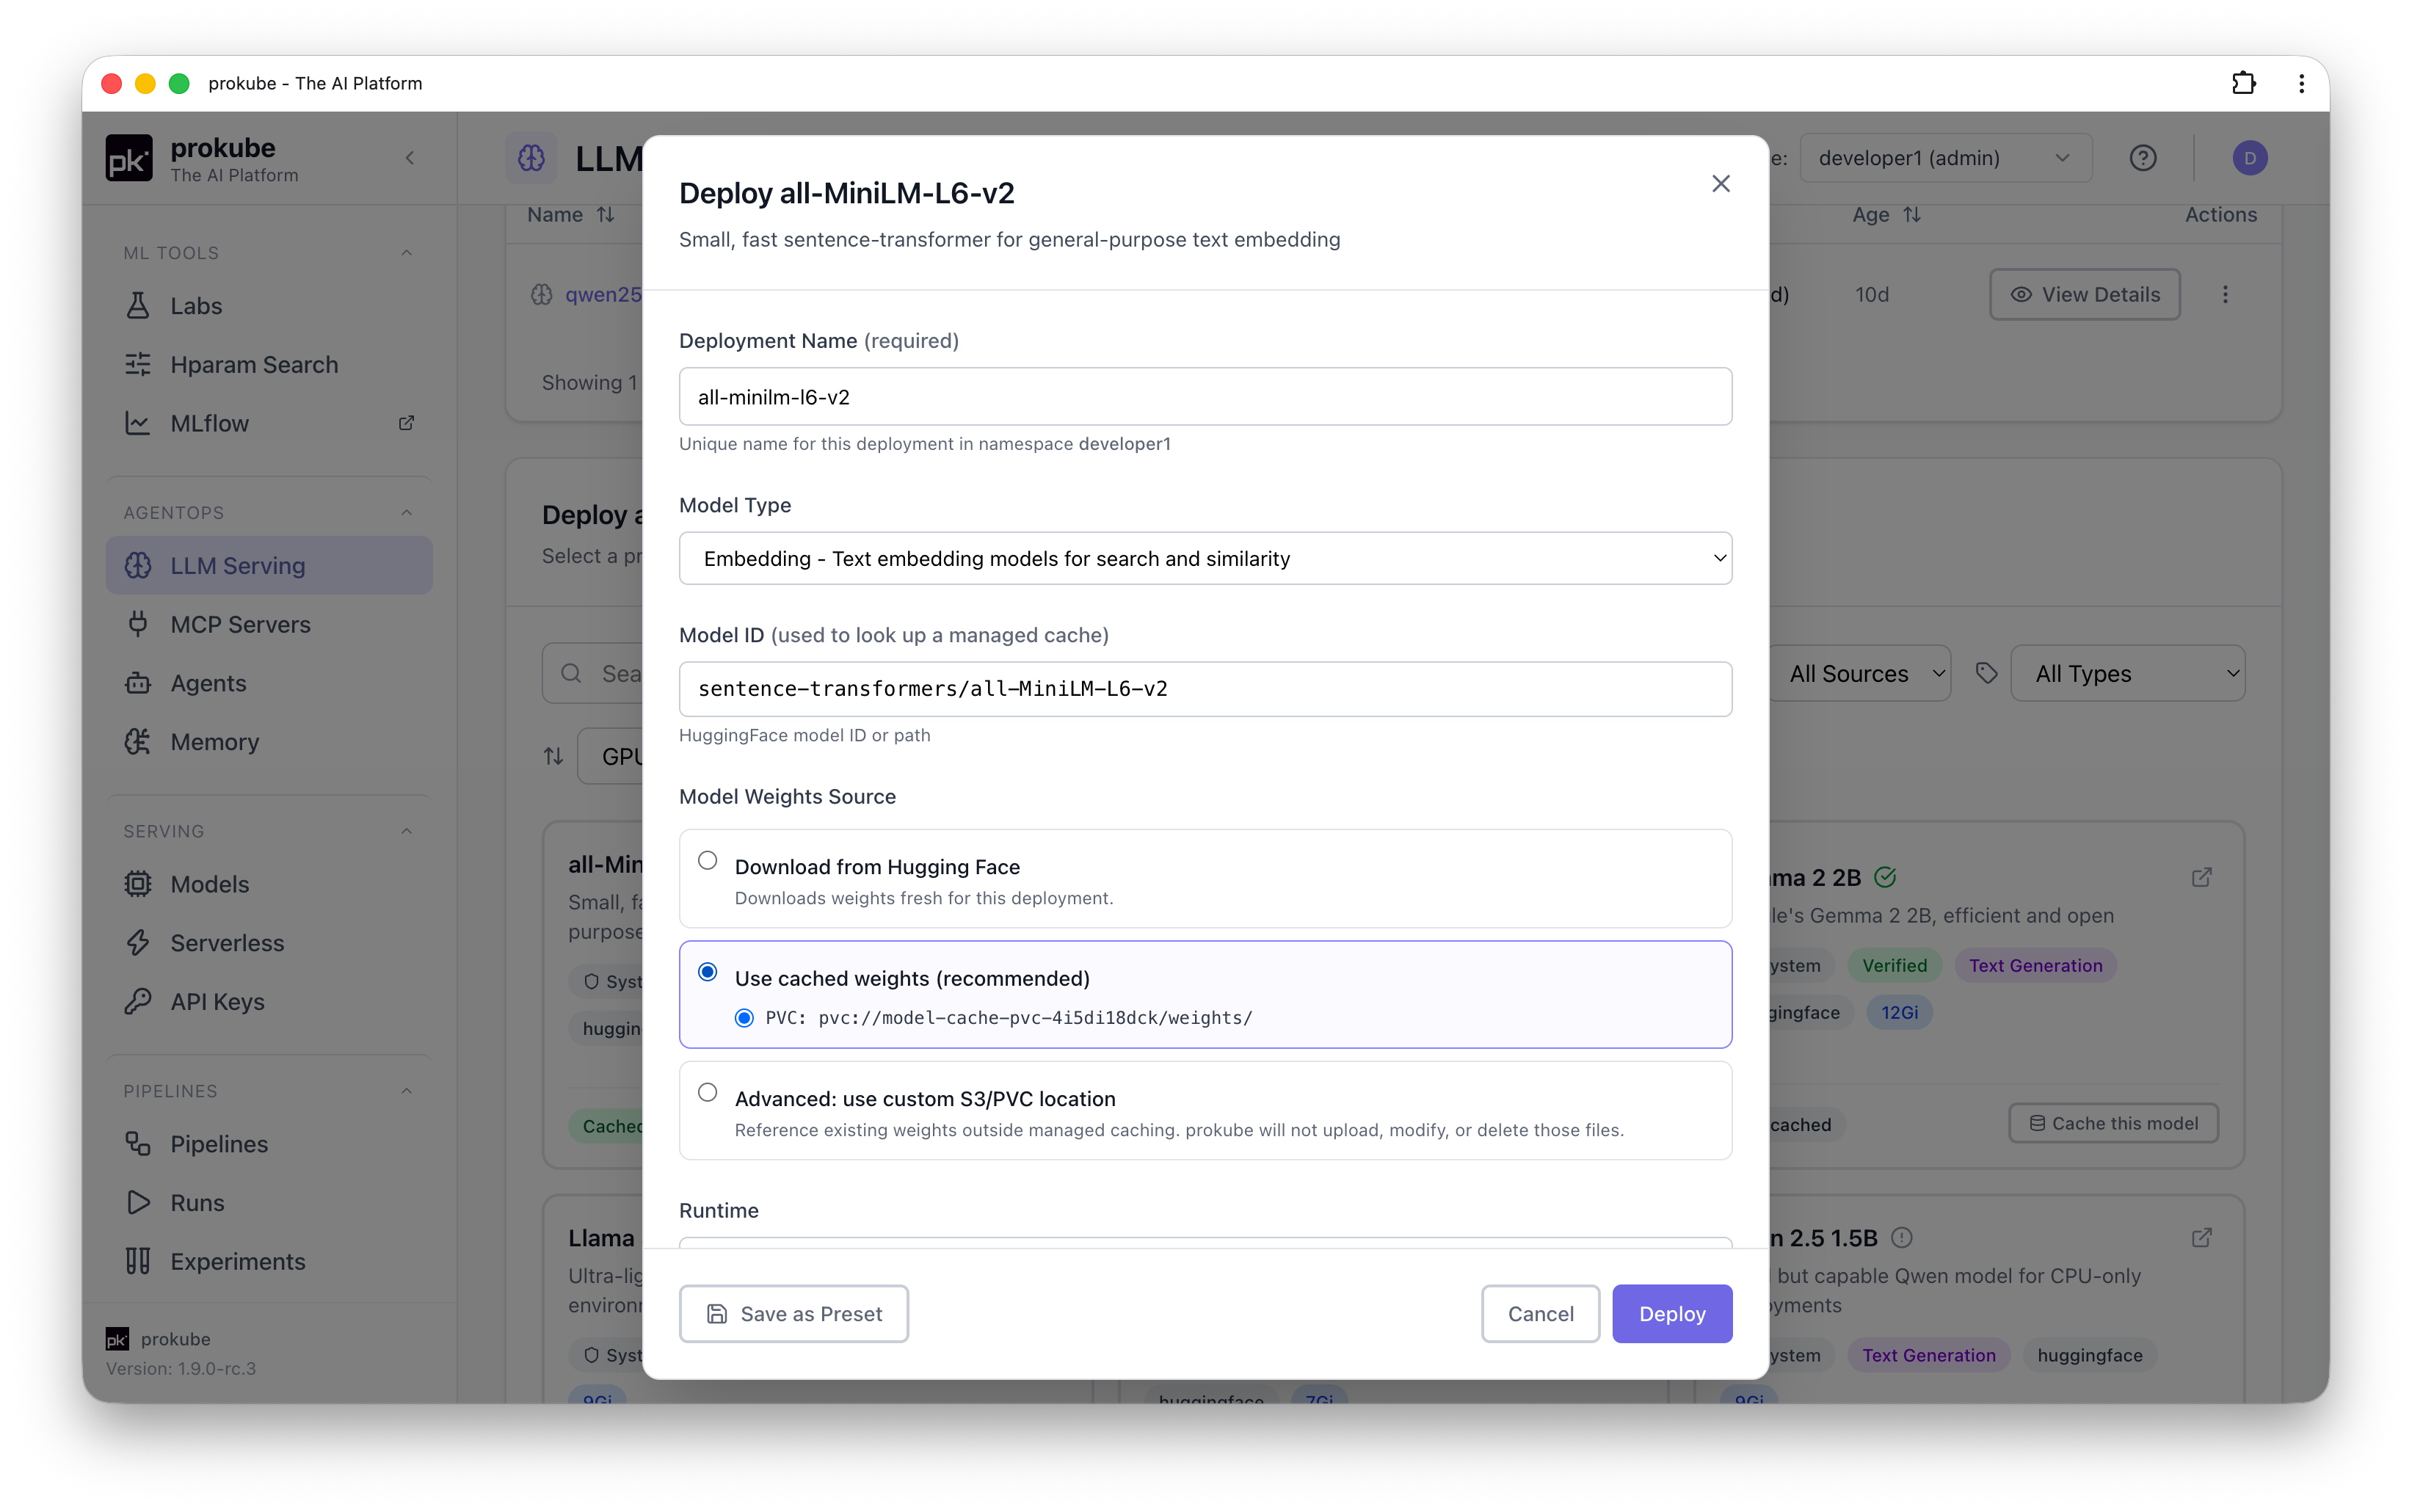
Task: Click the user avatar D icon
Action: pos(2249,158)
